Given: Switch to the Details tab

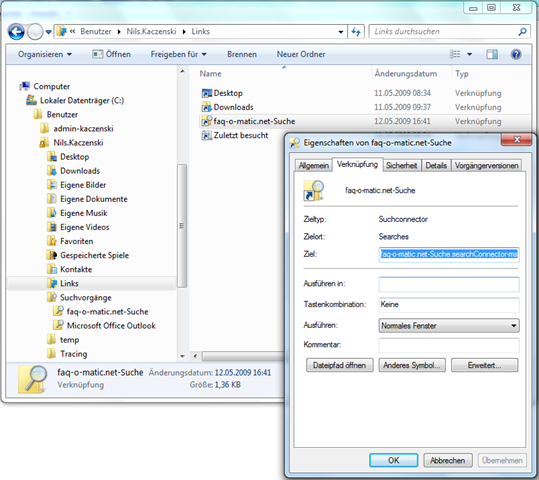Looking at the screenshot, I should [436, 166].
